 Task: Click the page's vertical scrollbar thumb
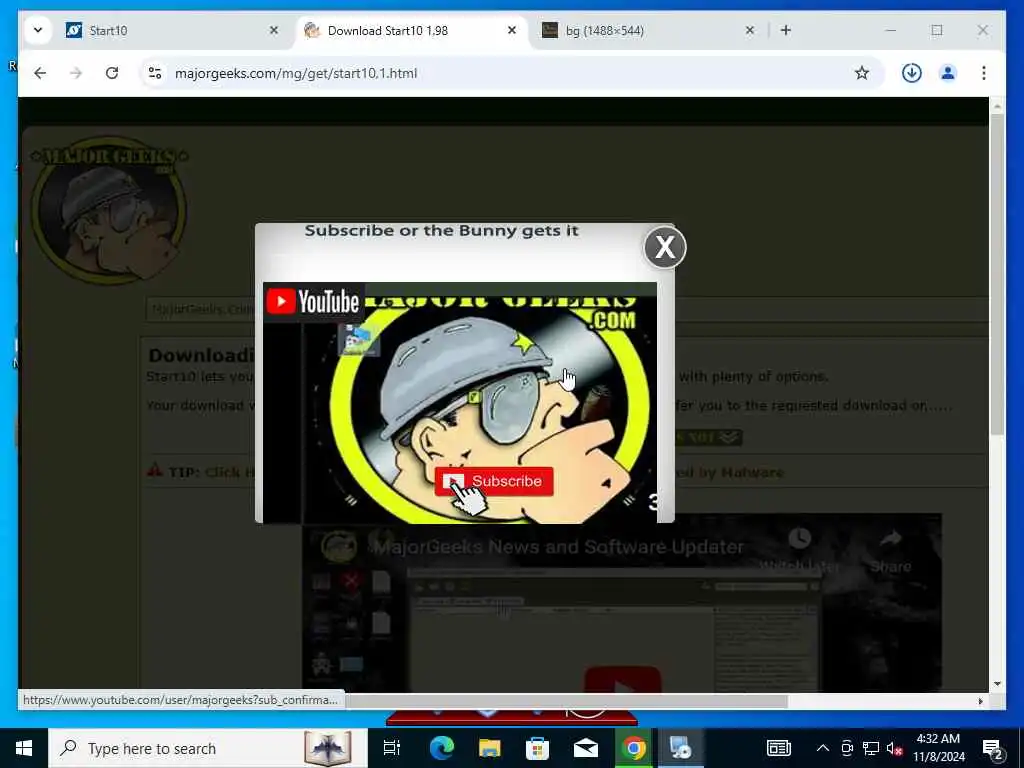tap(997, 274)
